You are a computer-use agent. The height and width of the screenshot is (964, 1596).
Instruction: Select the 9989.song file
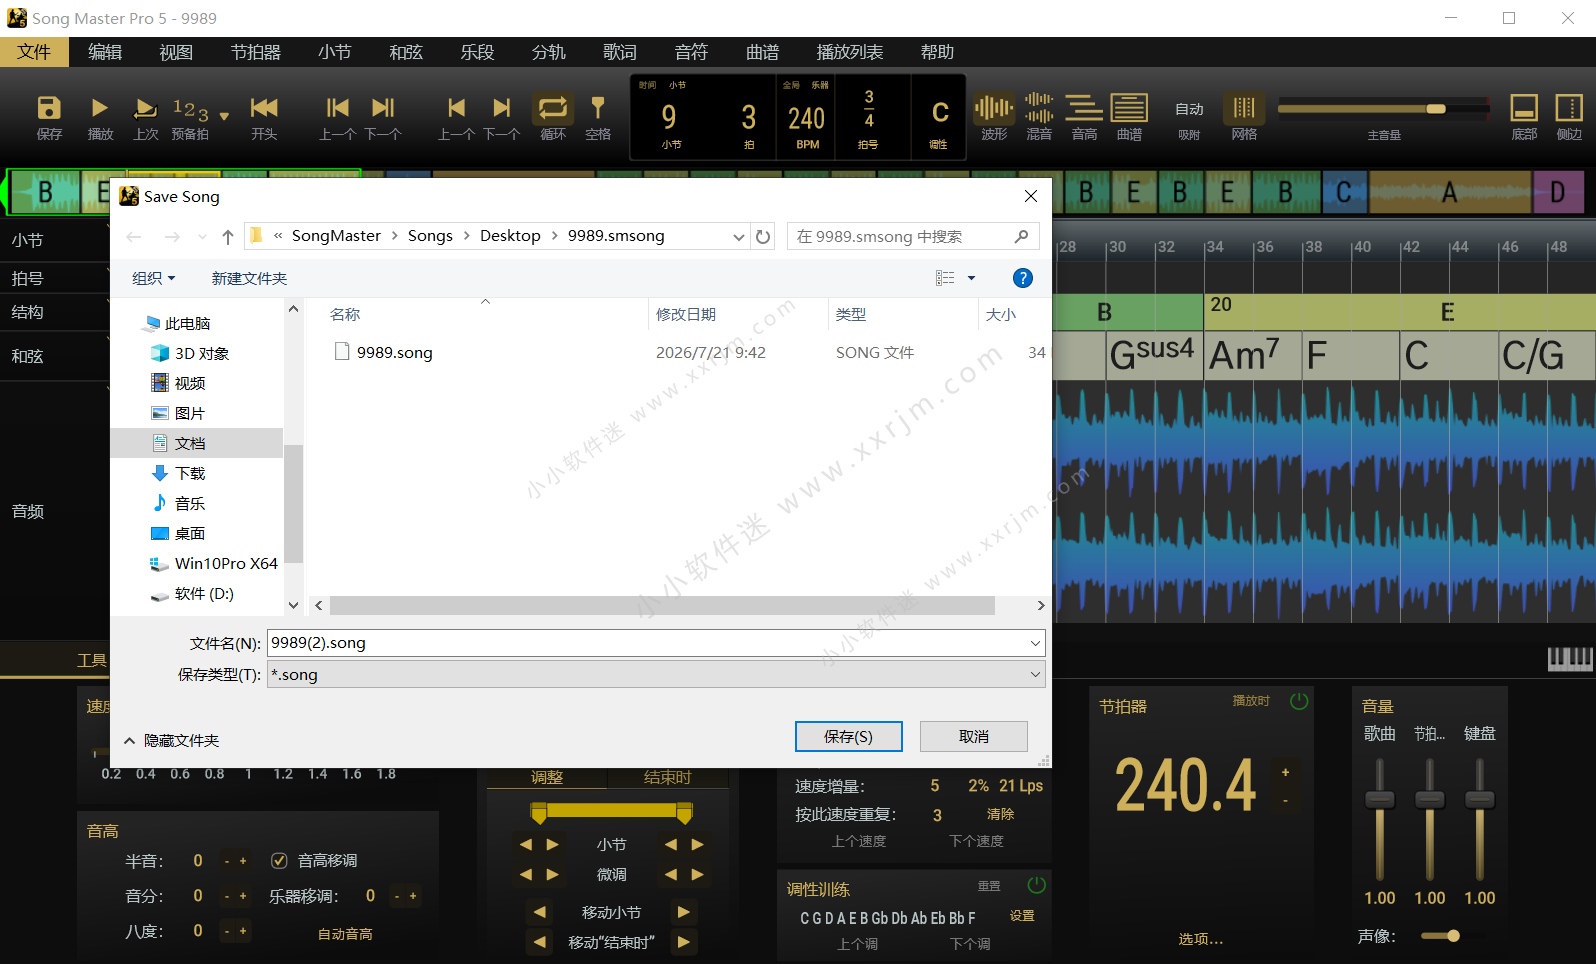(384, 352)
